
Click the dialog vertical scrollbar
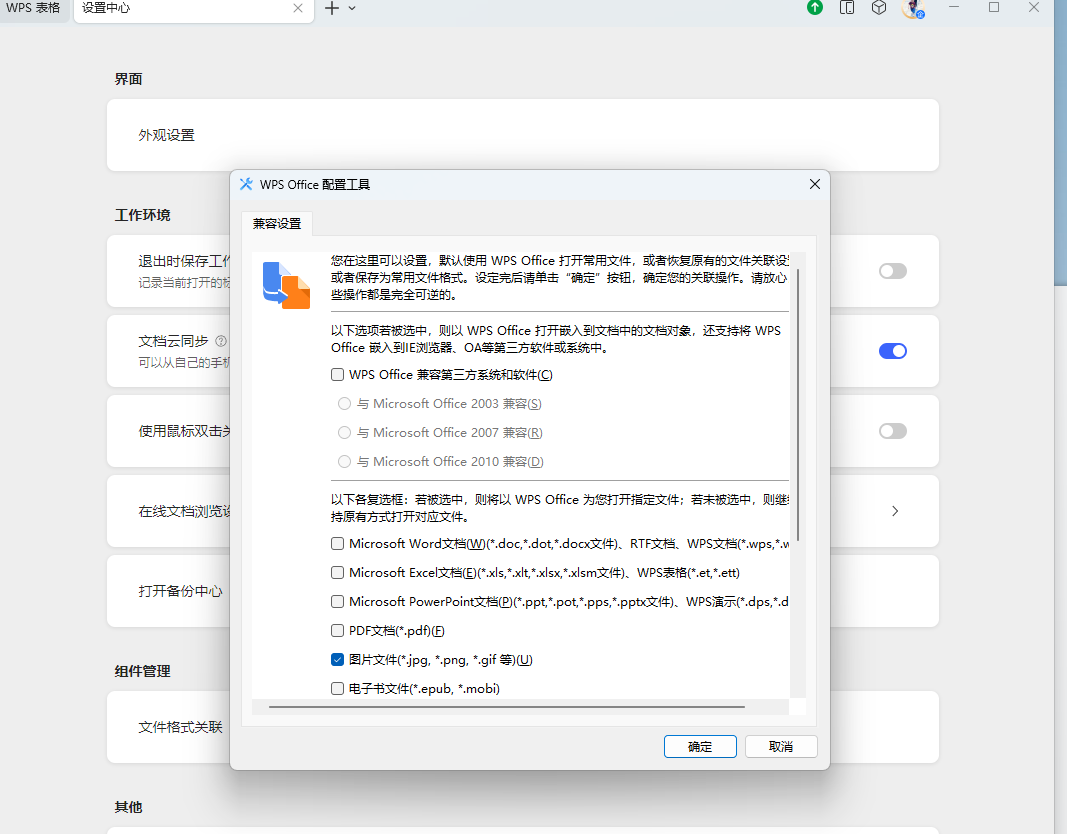(798, 405)
